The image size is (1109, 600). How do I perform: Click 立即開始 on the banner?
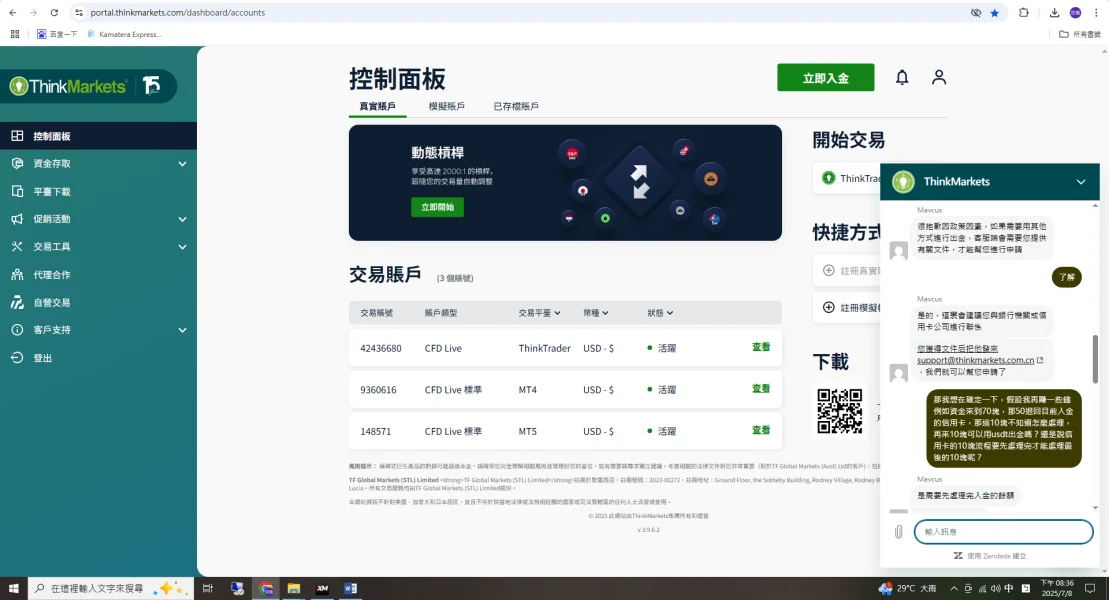437,207
